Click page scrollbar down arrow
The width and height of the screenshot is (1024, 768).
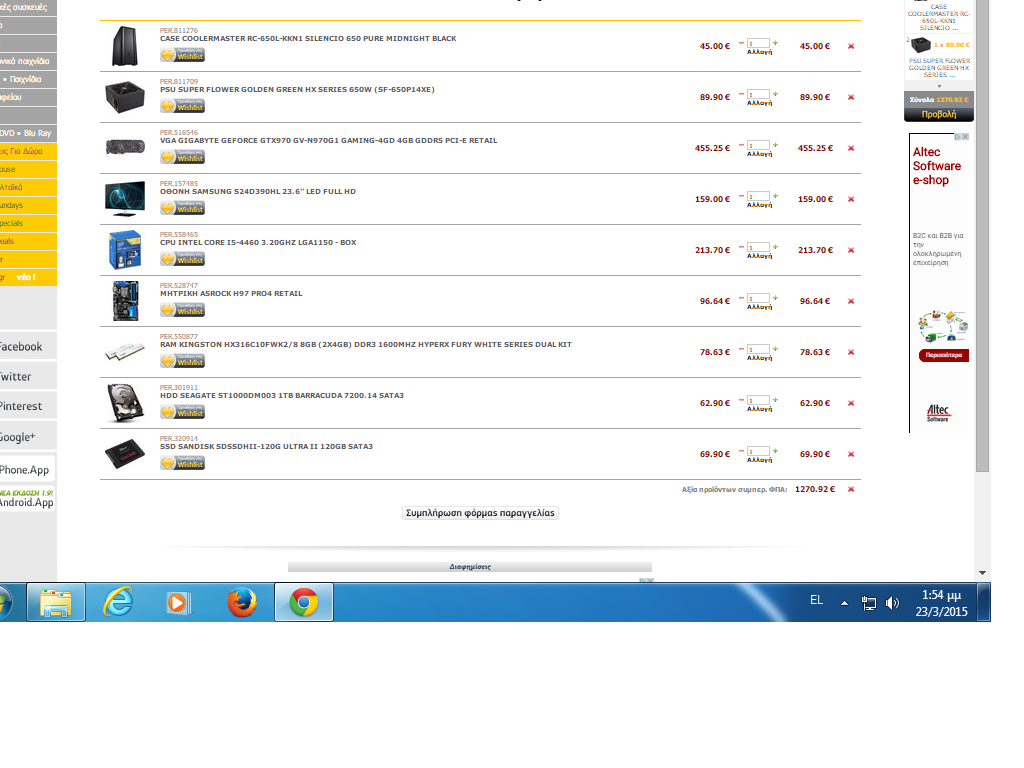pyautogui.click(x=982, y=573)
